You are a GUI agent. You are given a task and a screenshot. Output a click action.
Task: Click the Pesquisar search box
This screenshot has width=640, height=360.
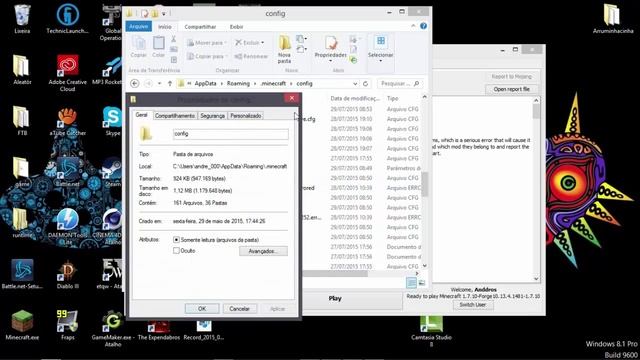pos(400,83)
